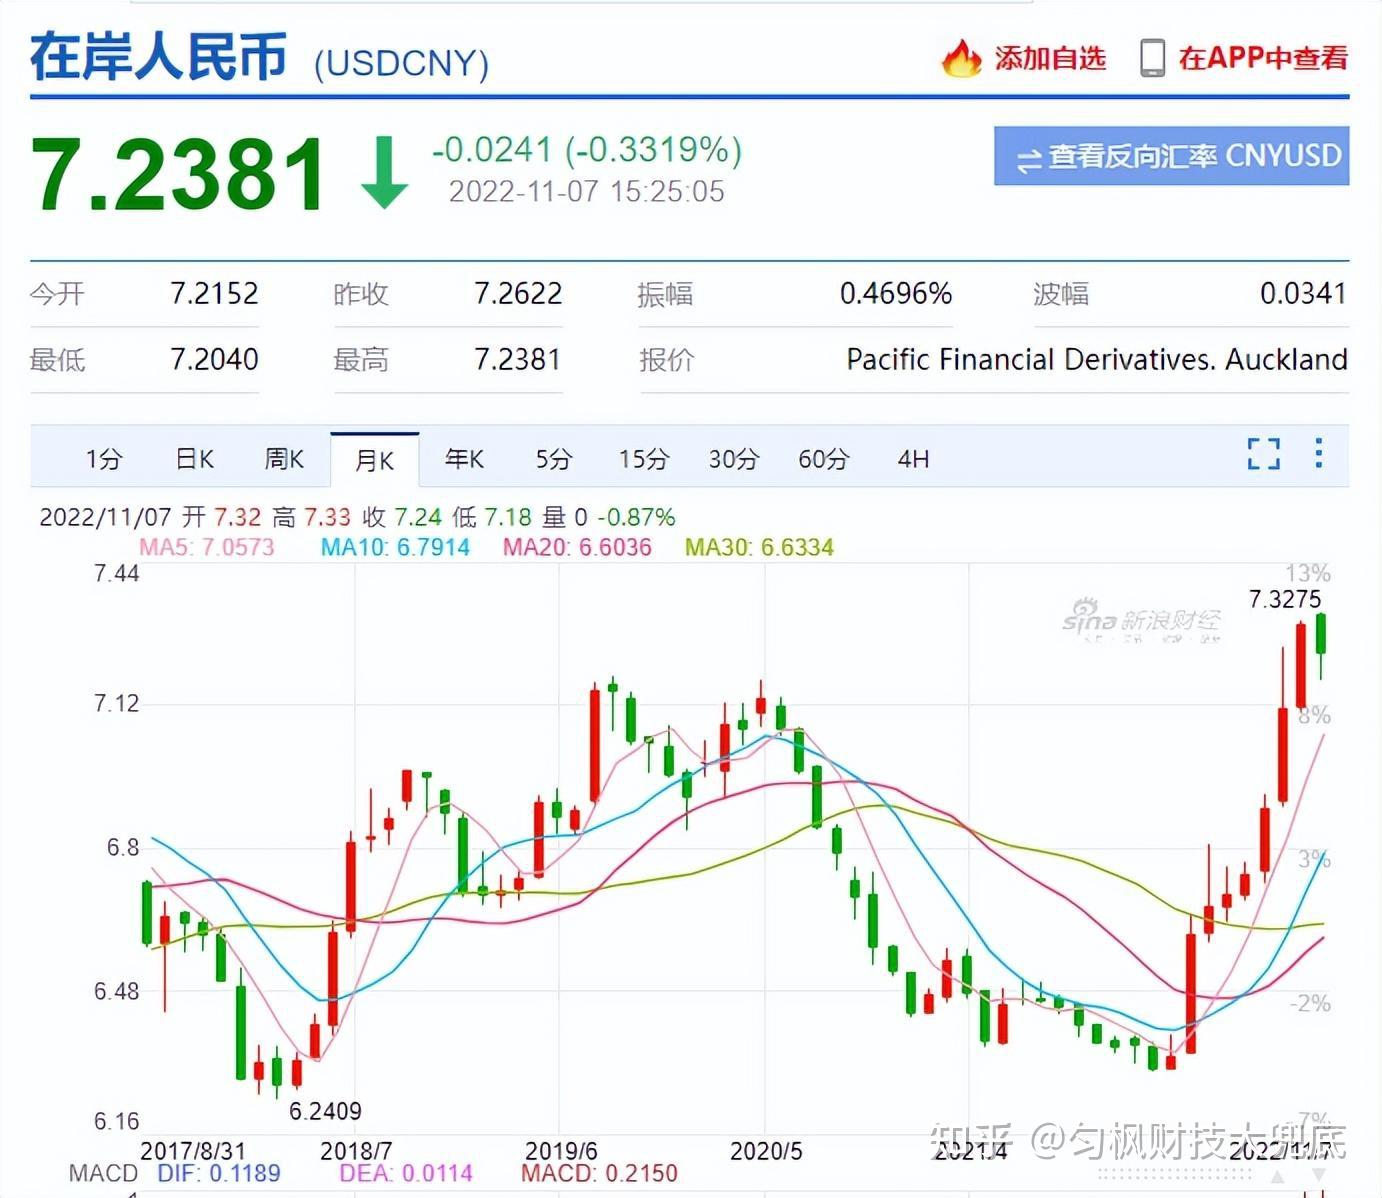
Task: Click the MACD: 0.2150 indicator label
Action: point(599,1173)
